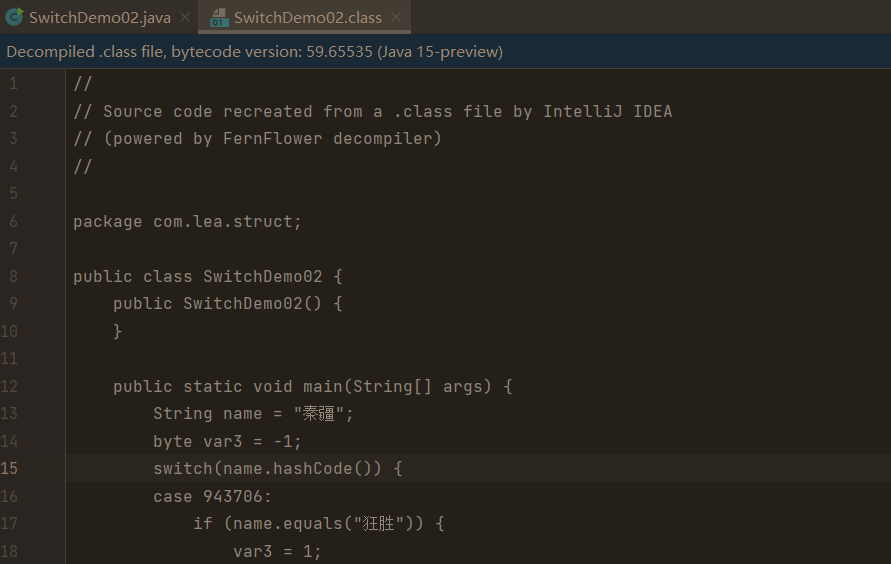Click the class name SwitchDemo02 in the declaration
Viewport: 891px width, 564px height.
coord(263,277)
